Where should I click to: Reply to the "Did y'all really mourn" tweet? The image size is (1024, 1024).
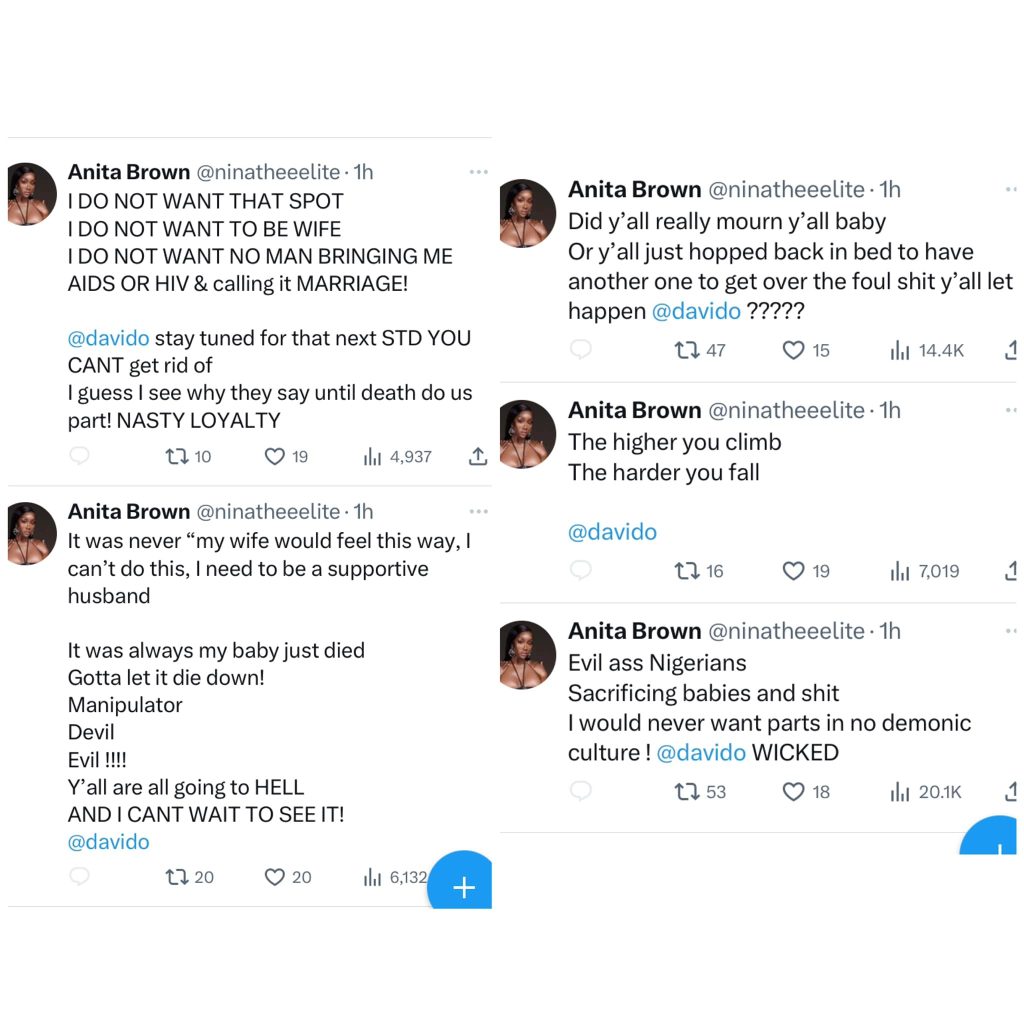[x=581, y=350]
